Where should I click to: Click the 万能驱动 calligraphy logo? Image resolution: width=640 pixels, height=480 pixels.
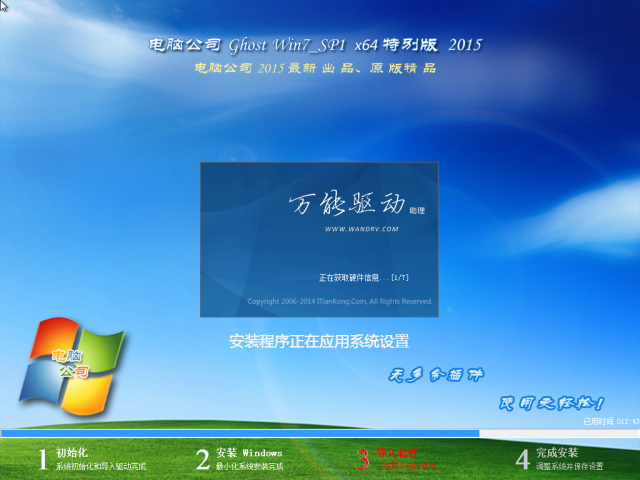pos(347,202)
